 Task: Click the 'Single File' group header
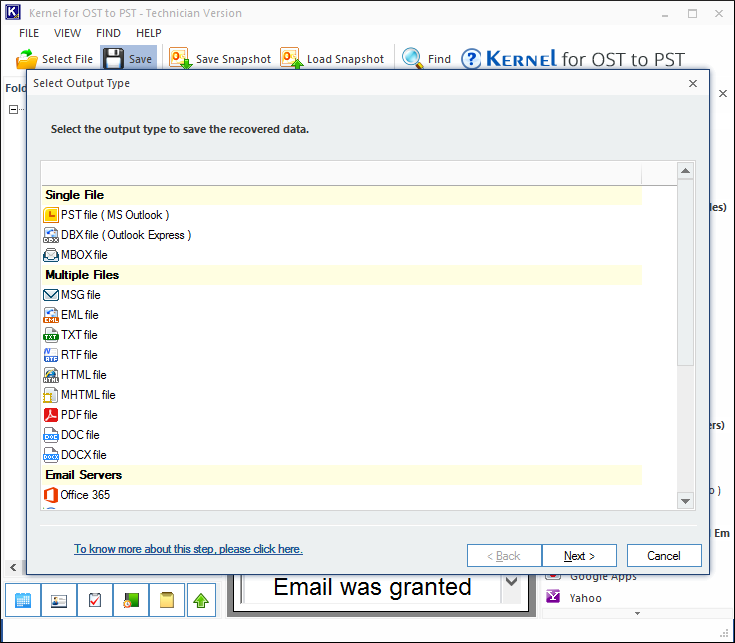point(342,195)
